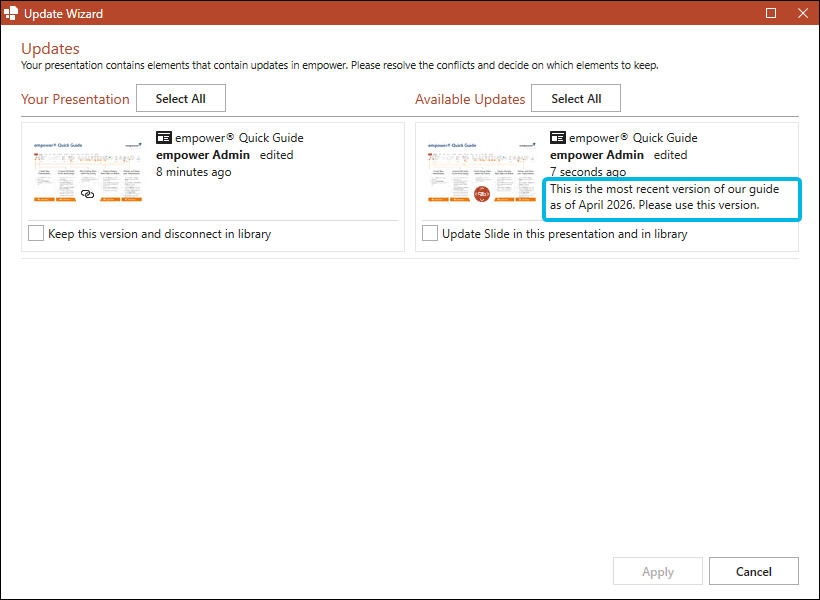Open the Your Presentation slide thumbnail
Screen dimensions: 820x600
coord(87,172)
